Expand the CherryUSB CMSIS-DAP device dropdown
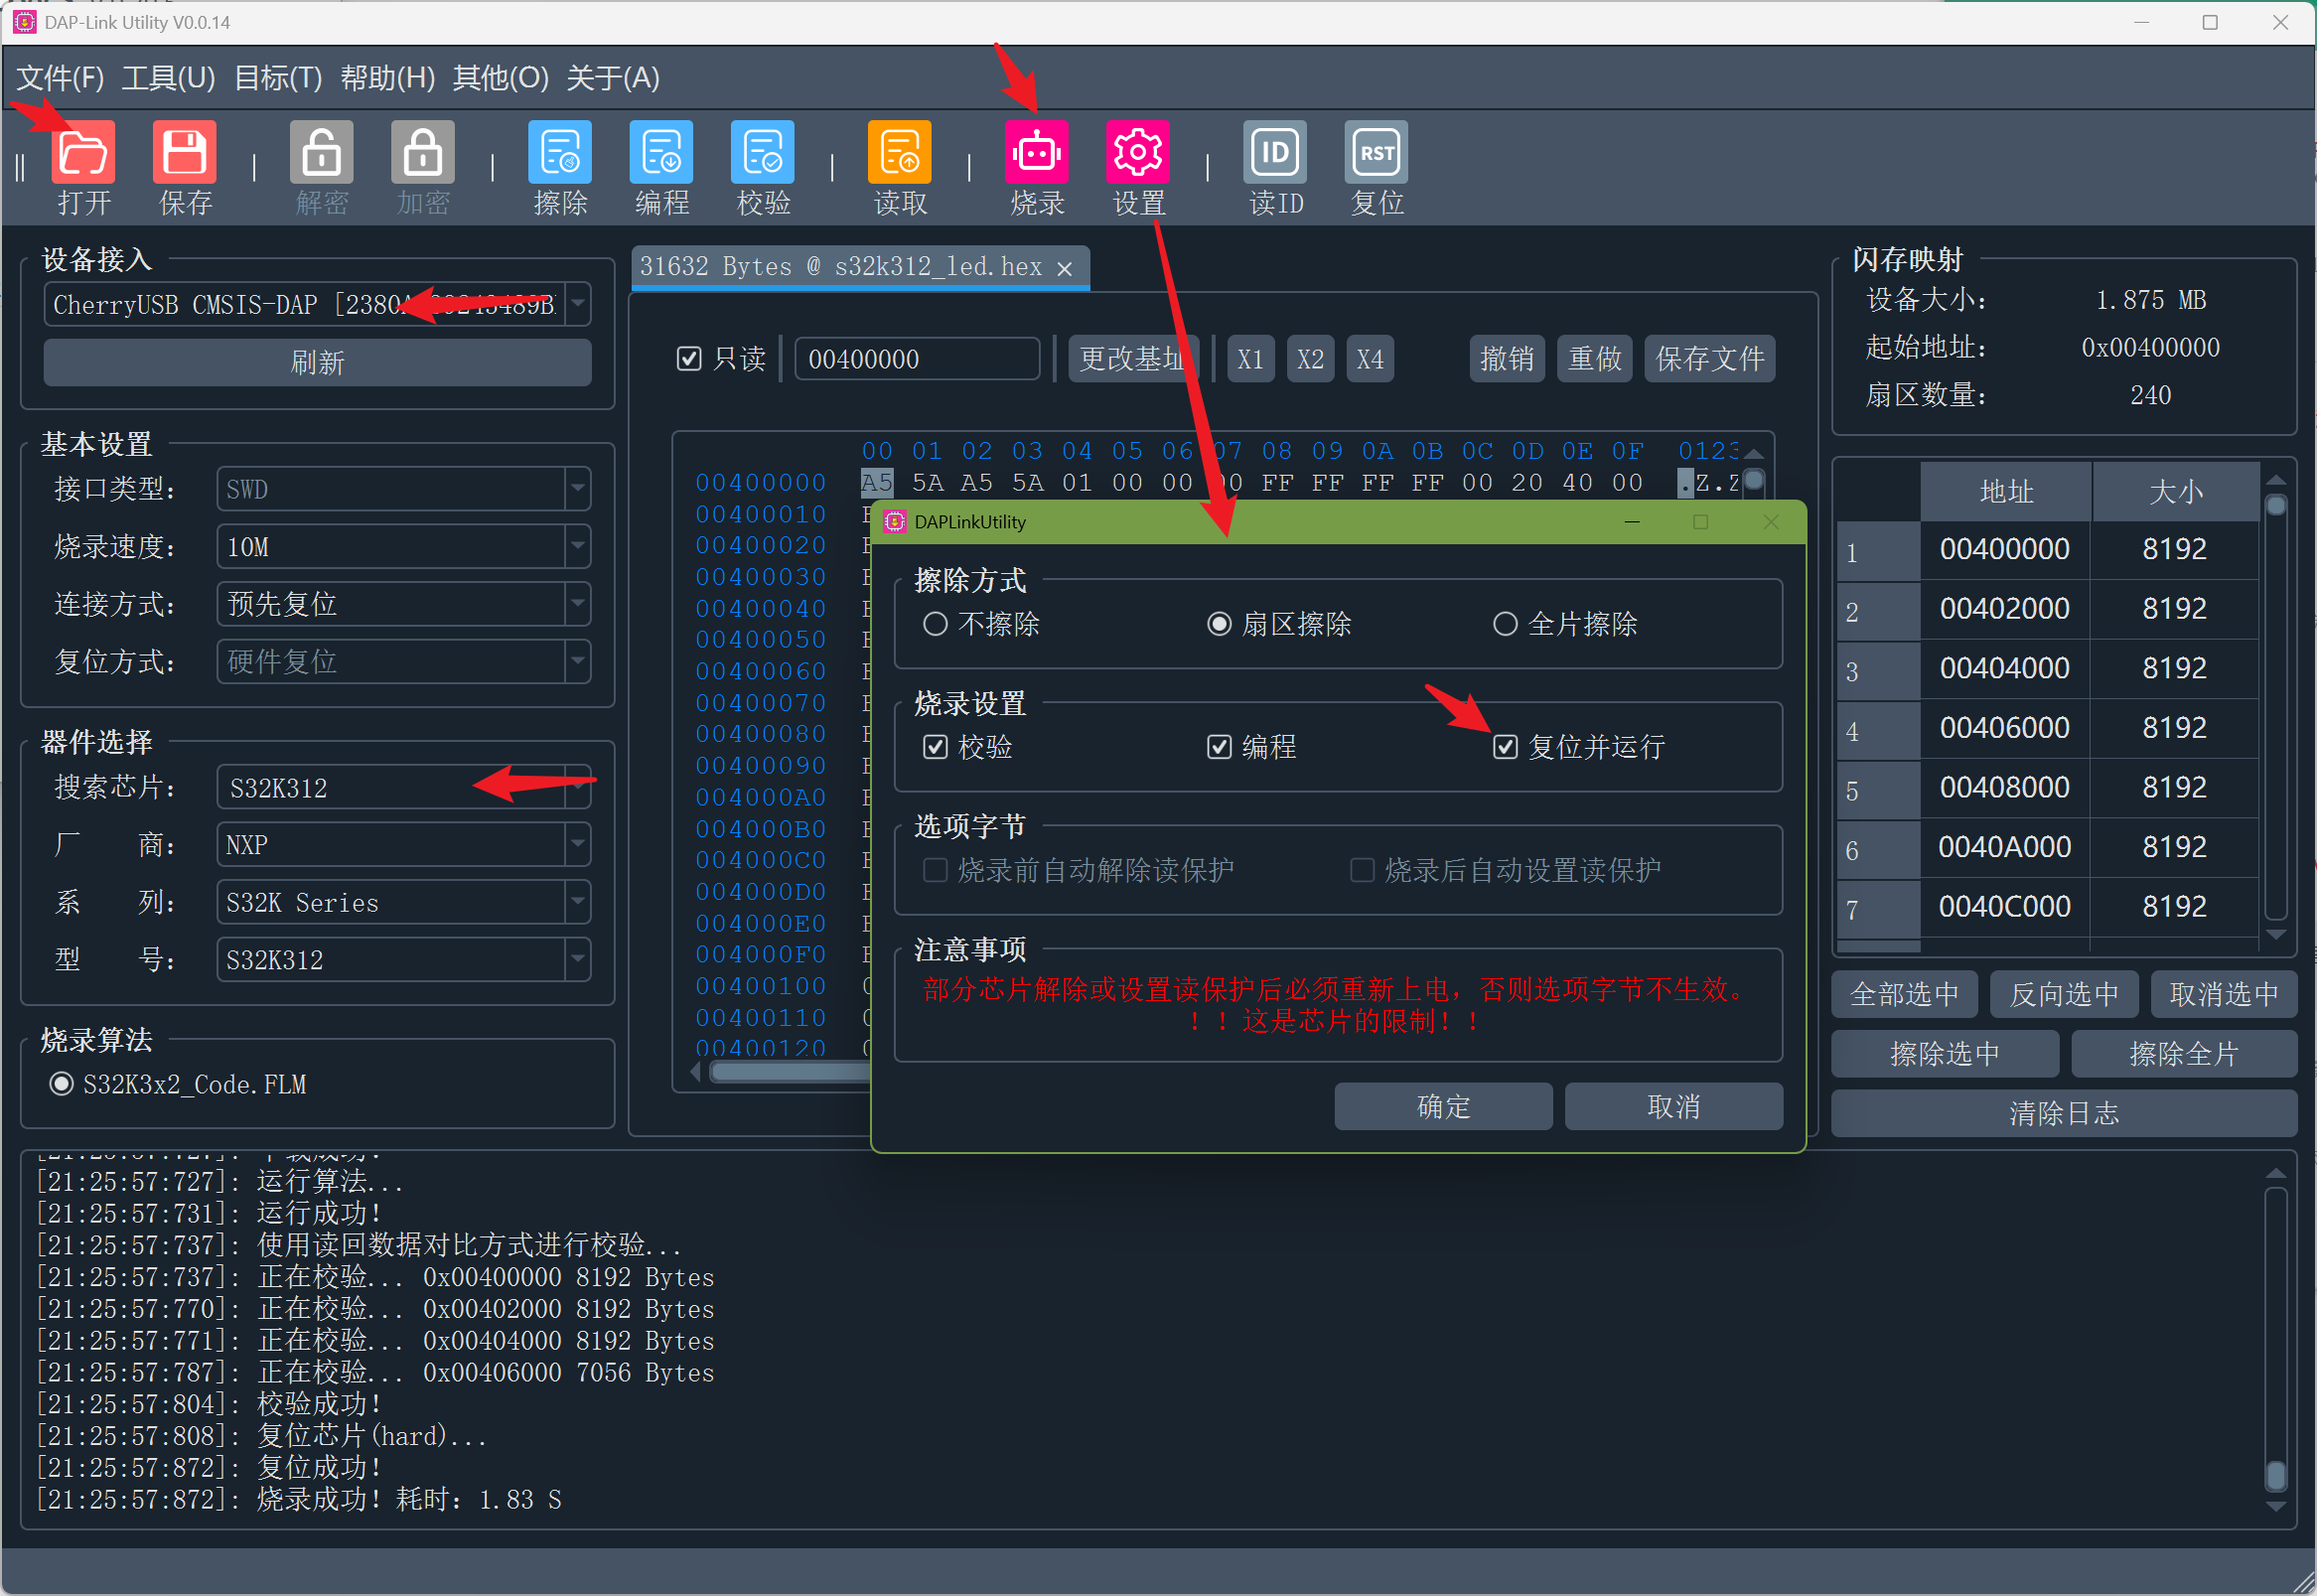 577,304
